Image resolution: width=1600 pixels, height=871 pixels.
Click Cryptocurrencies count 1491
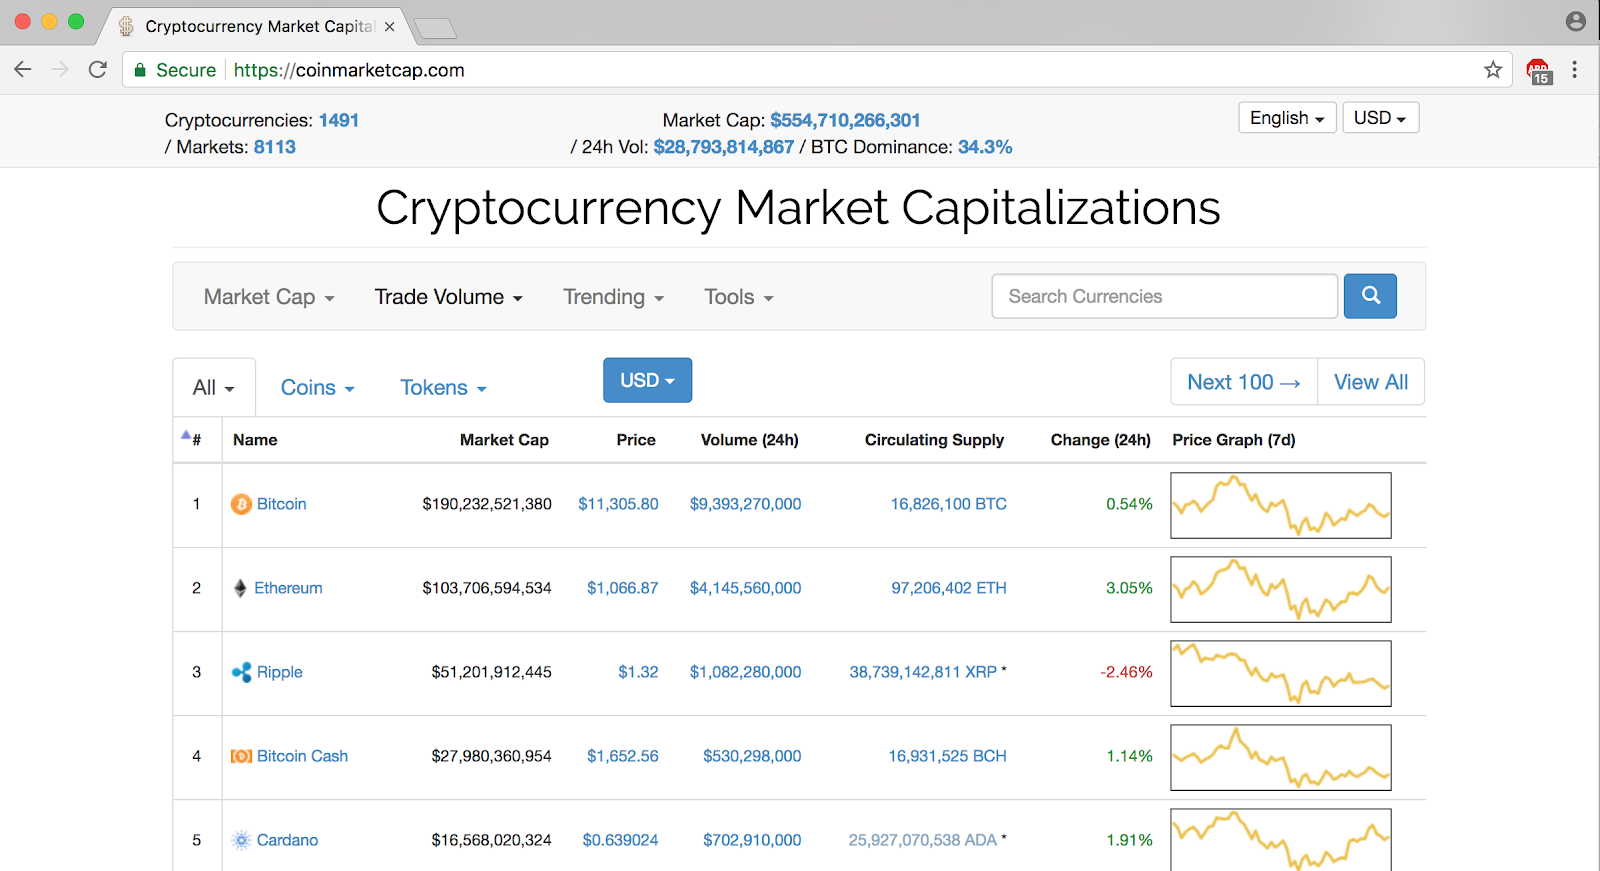[x=338, y=120]
